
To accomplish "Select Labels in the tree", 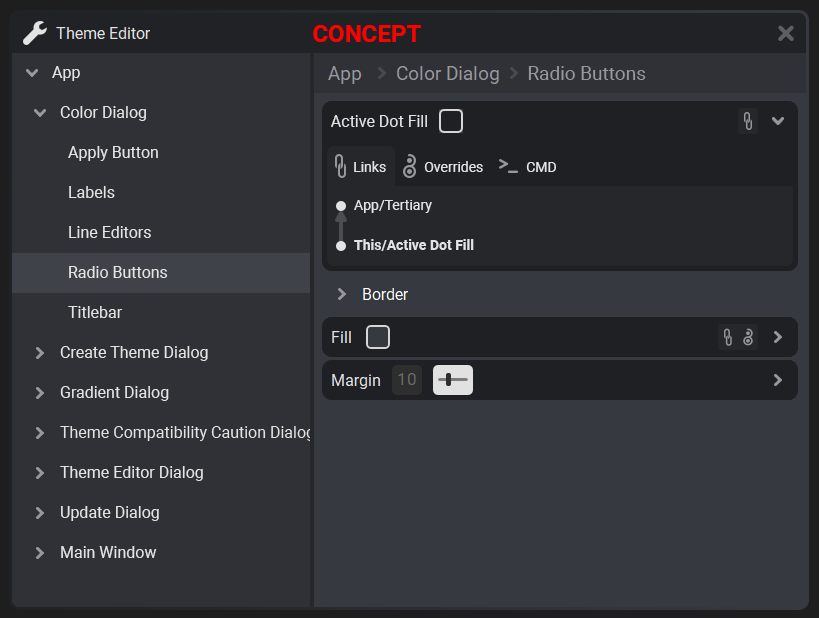I will coord(161,193).
